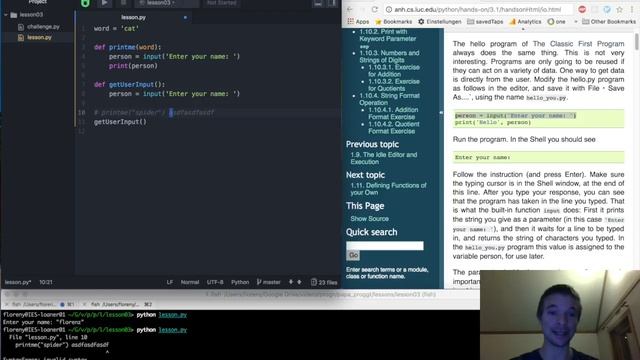
Task: Click the green power icon in Atom toolbar
Action: [85, 3]
